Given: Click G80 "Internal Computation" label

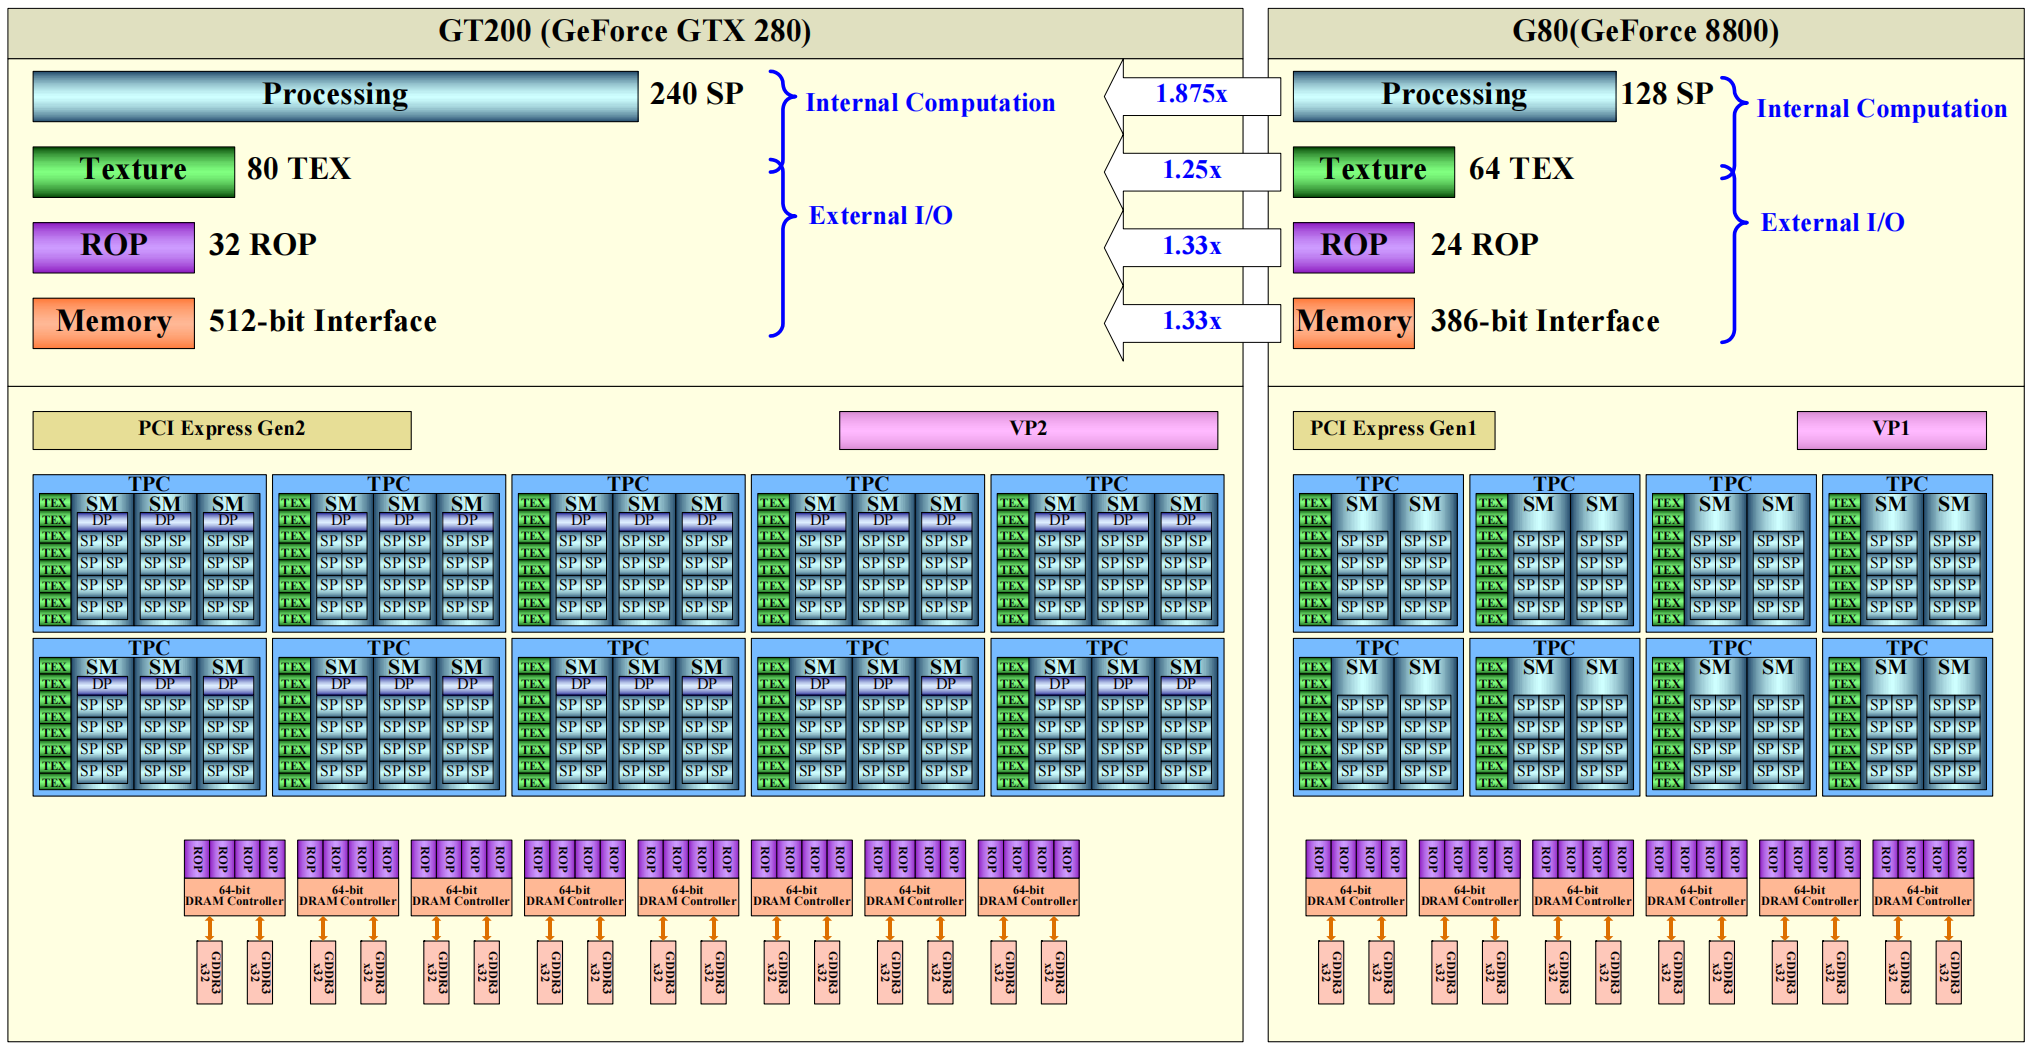Looking at the screenshot, I should click(1882, 109).
